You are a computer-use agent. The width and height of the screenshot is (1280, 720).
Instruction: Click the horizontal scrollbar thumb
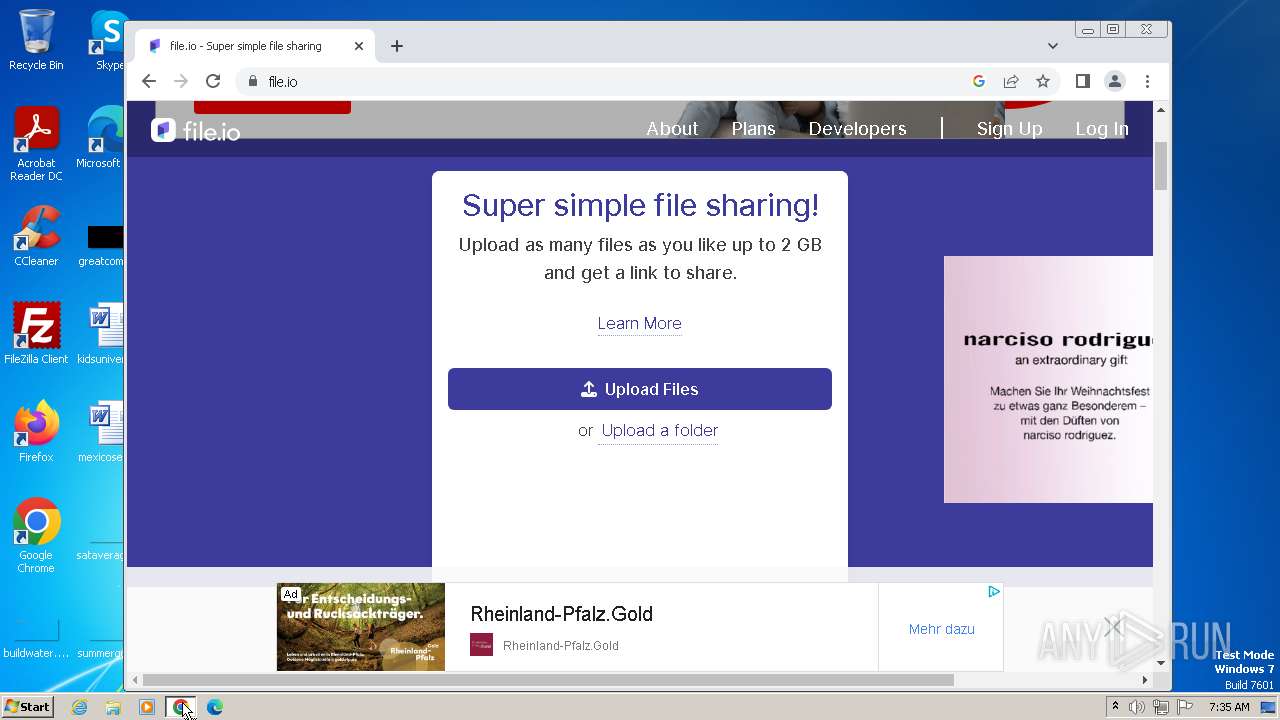click(x=548, y=680)
